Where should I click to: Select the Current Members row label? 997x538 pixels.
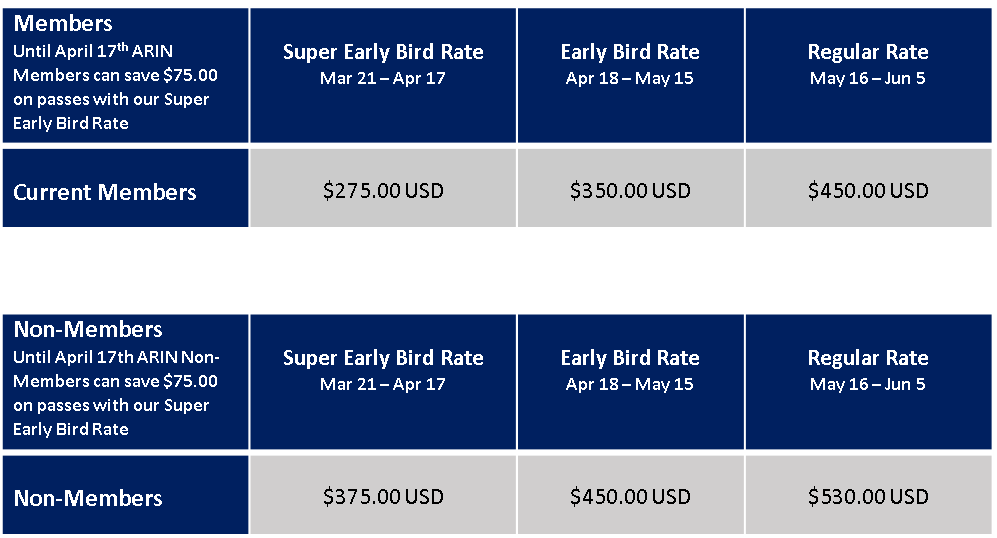pos(125,188)
